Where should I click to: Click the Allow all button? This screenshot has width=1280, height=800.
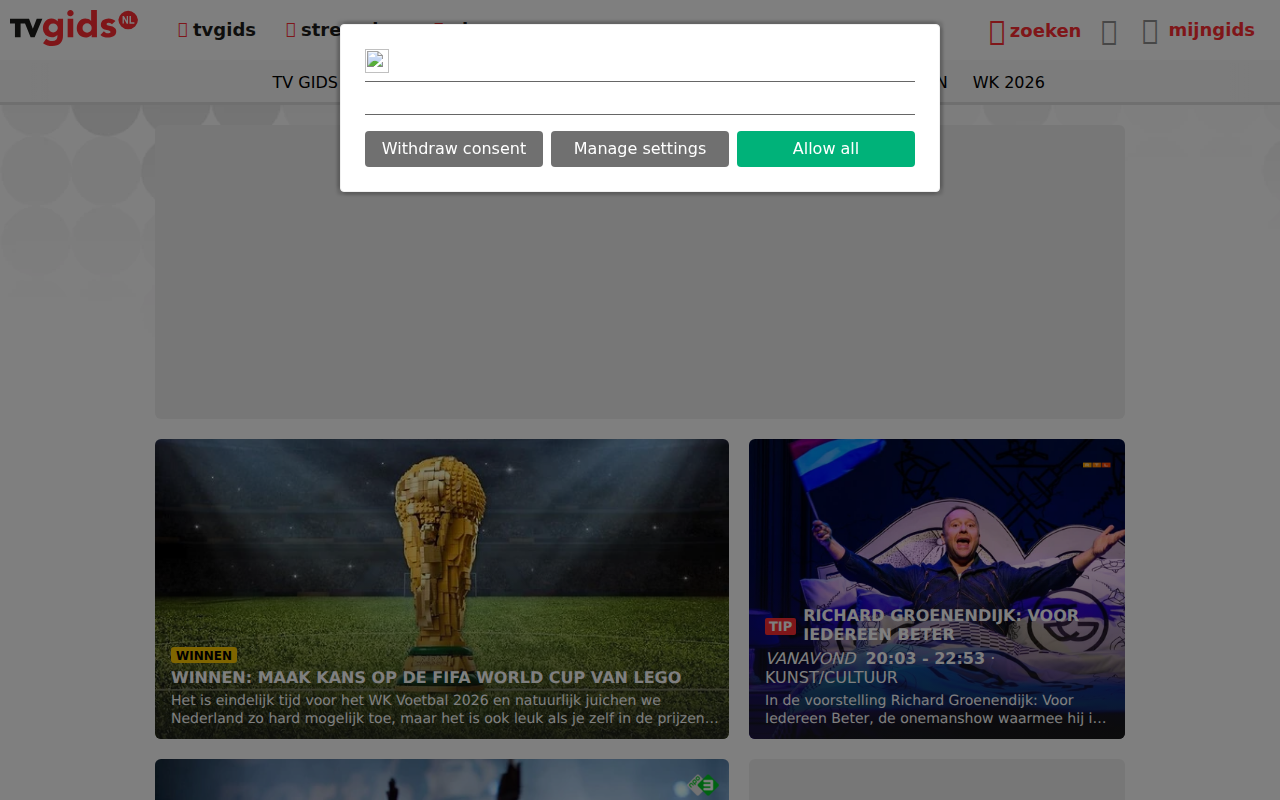pyautogui.click(x=825, y=149)
